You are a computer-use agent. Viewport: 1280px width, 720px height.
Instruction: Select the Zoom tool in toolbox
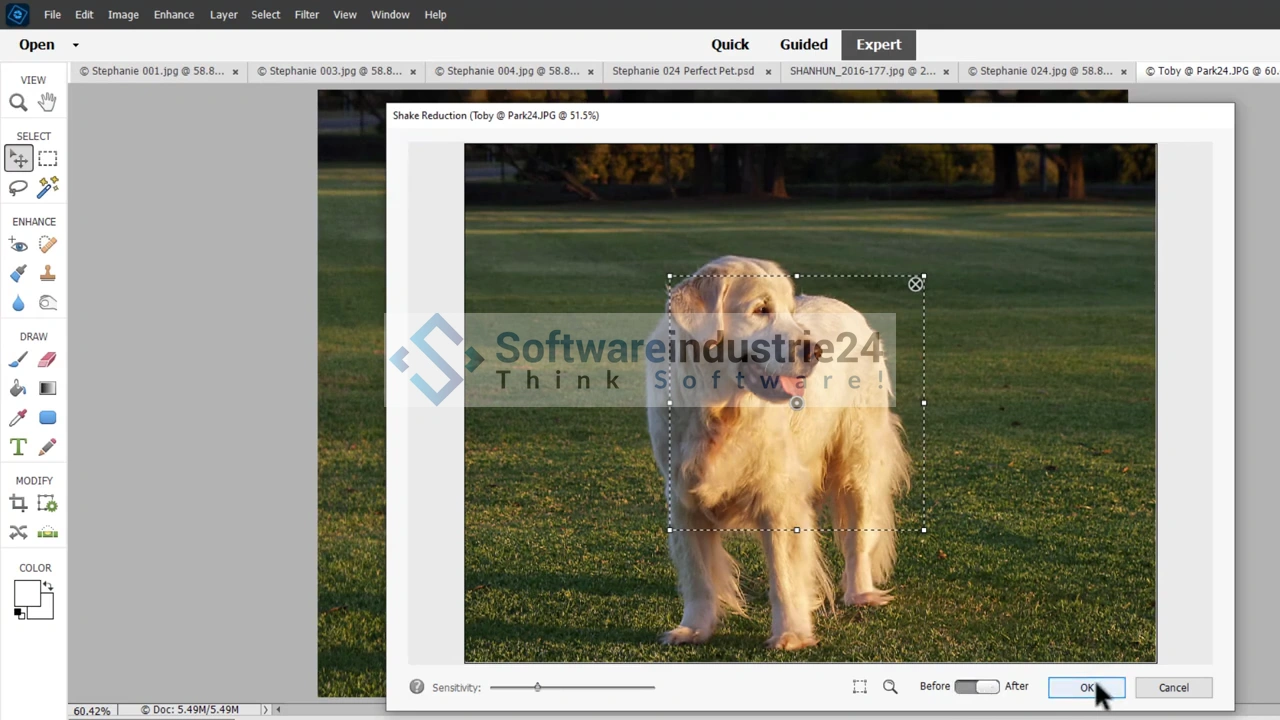[18, 102]
